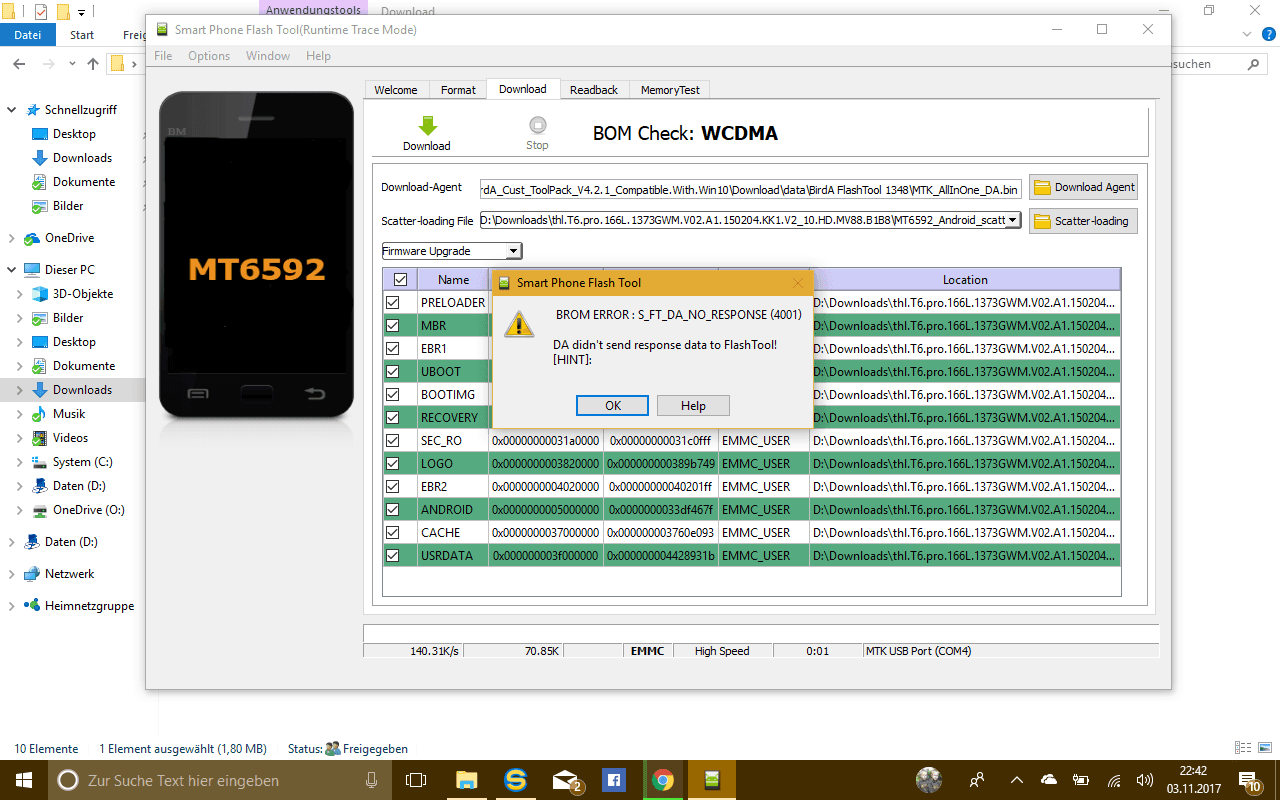Open Task View on taskbar
This screenshot has width=1280, height=800.
416,780
